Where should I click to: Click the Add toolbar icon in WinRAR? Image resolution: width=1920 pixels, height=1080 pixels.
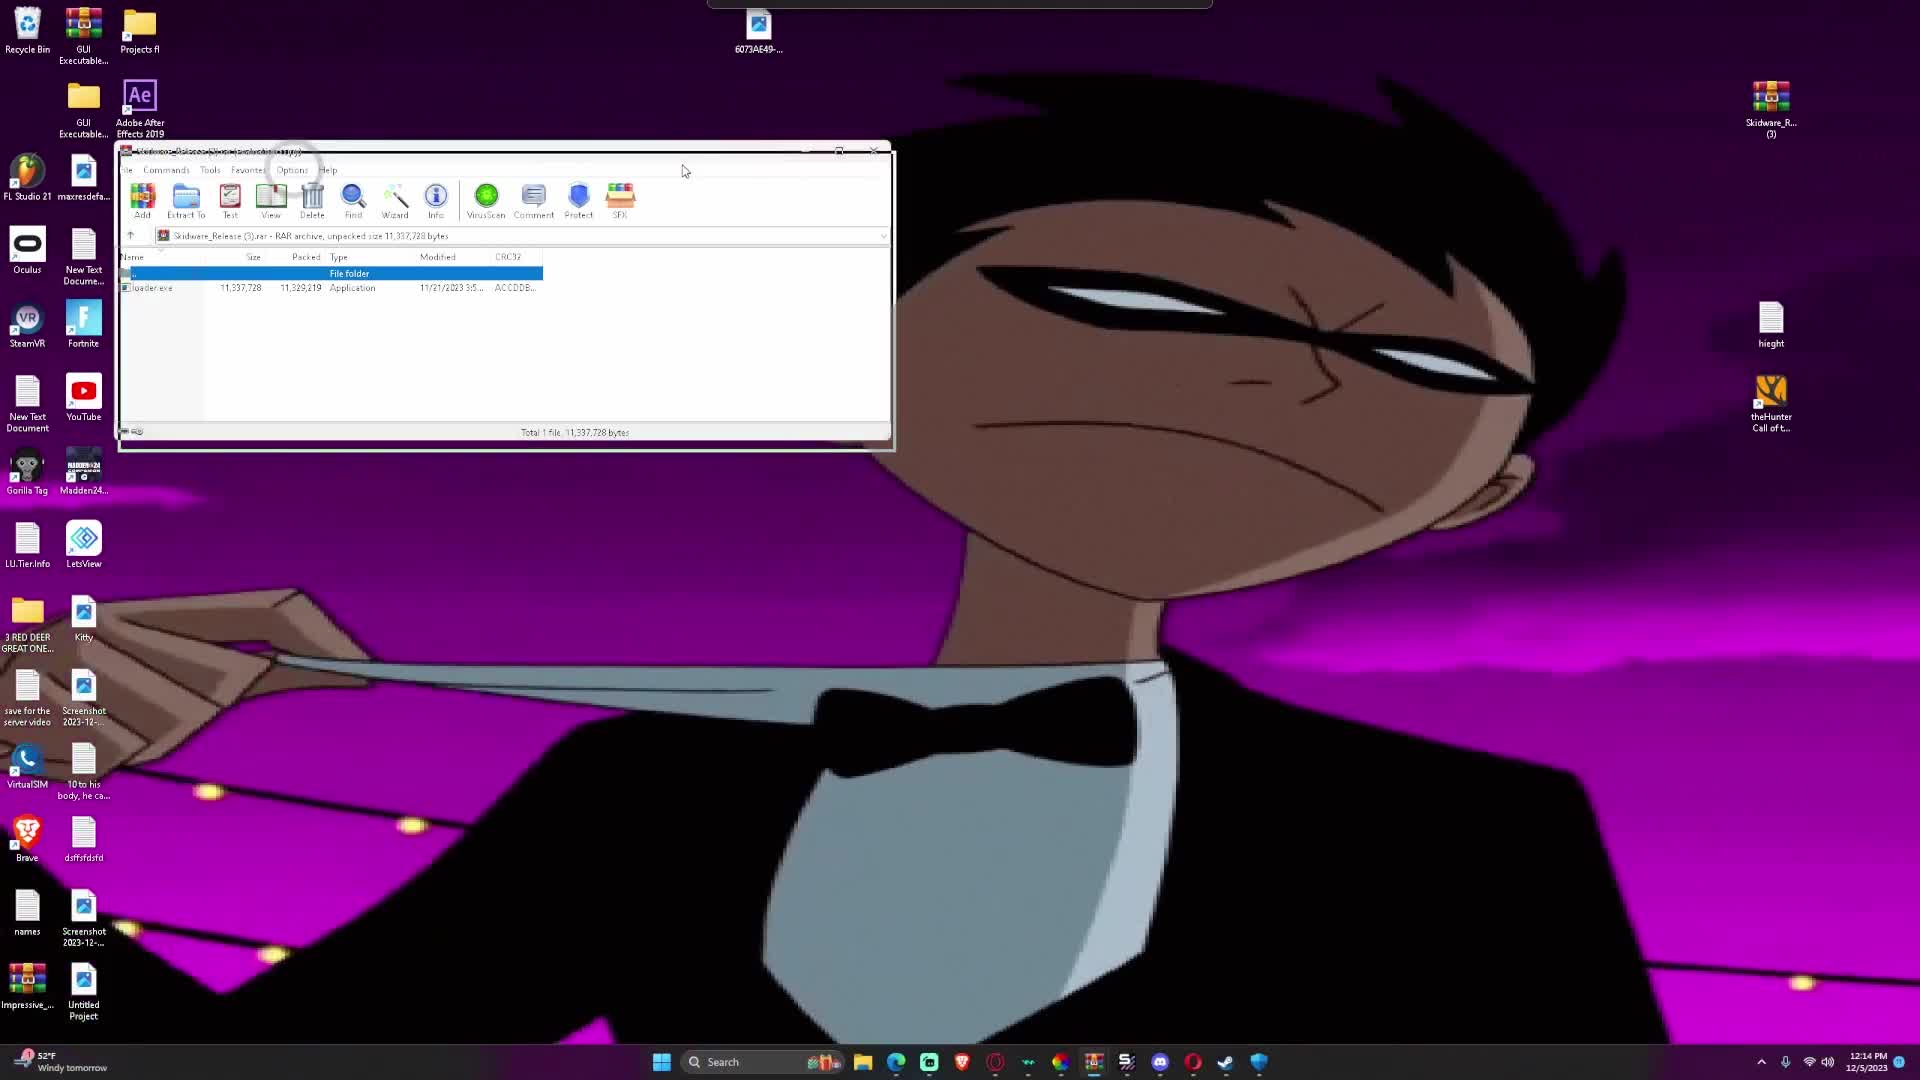click(143, 199)
